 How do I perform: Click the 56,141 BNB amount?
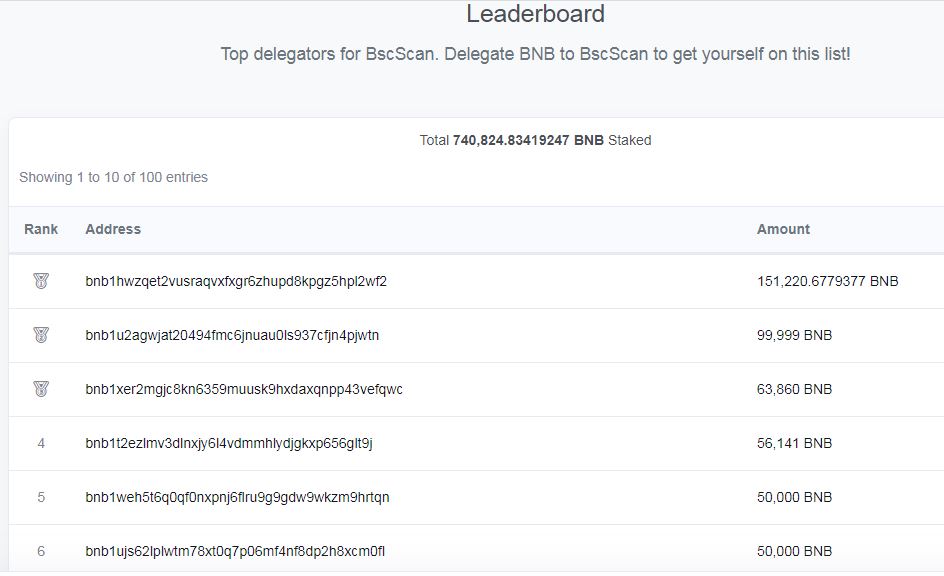794,444
